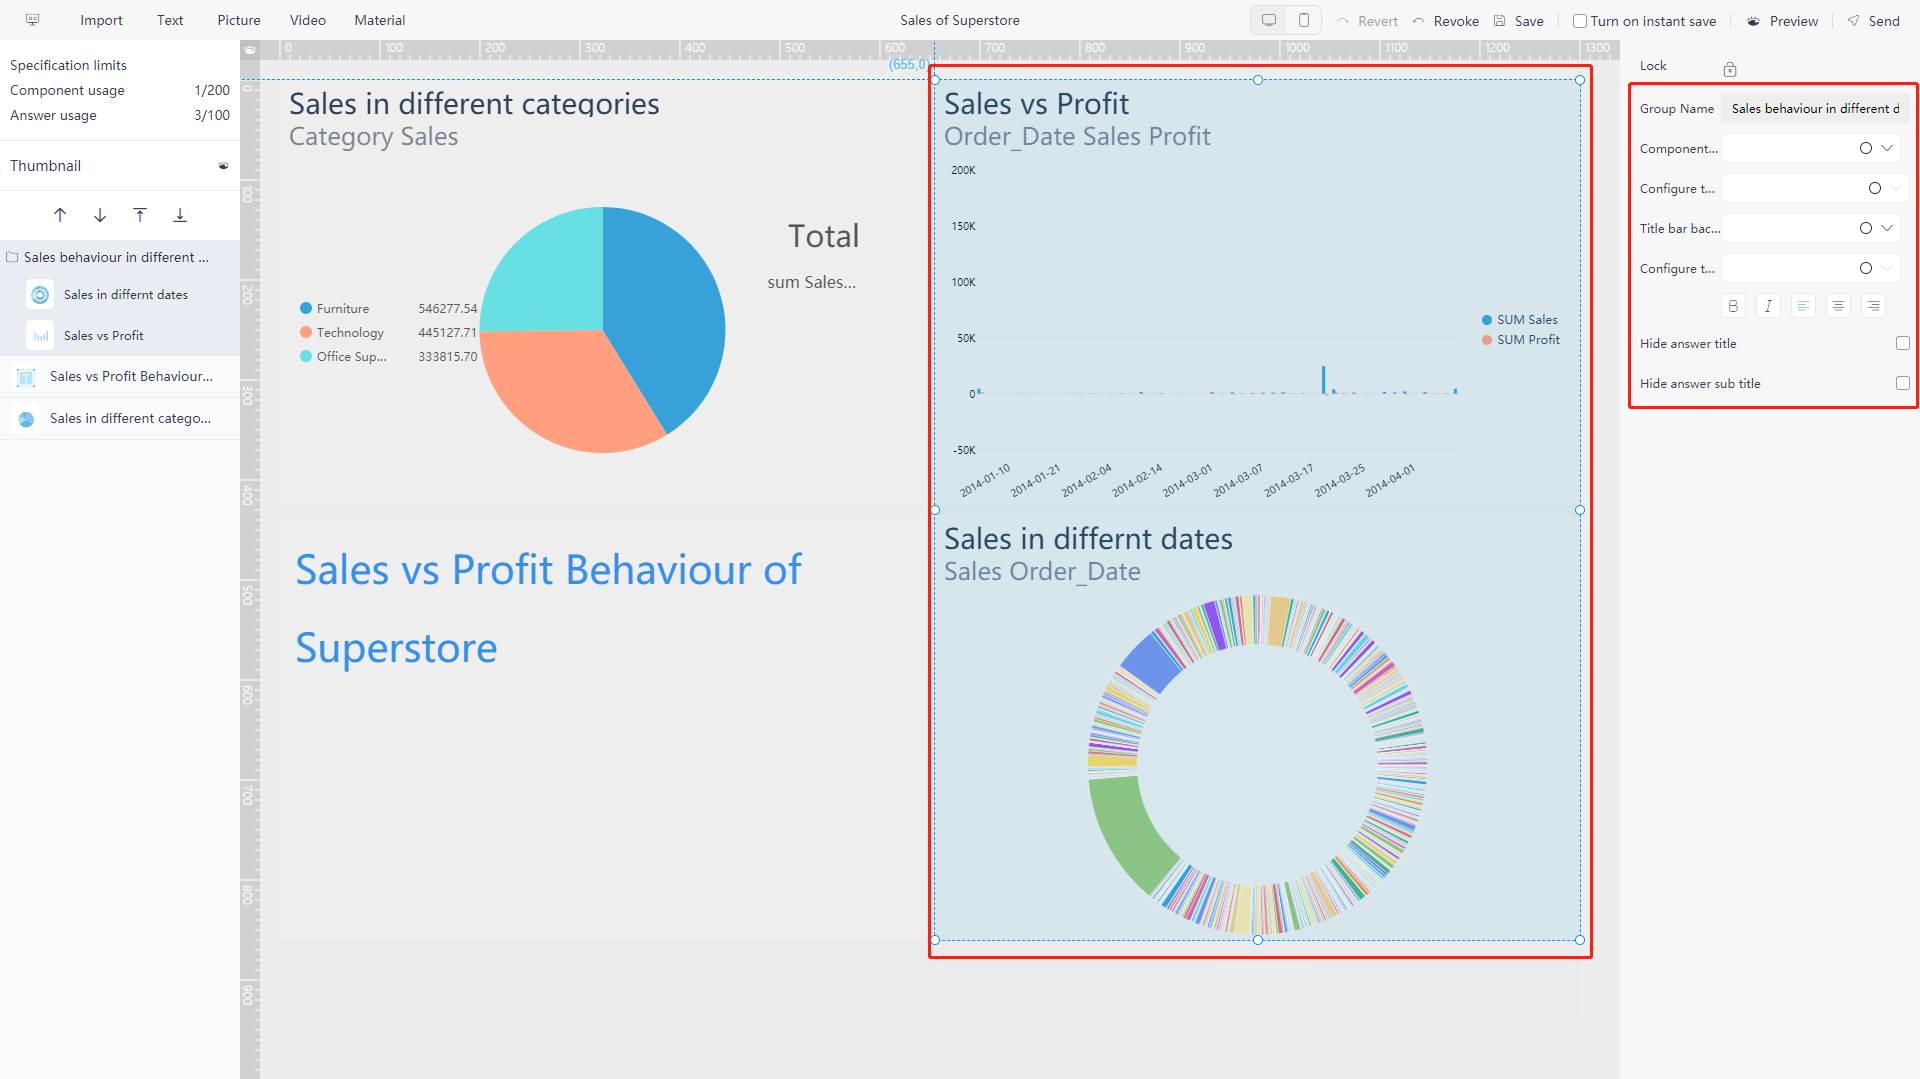Check Hide answer sub title checkbox

point(1902,383)
